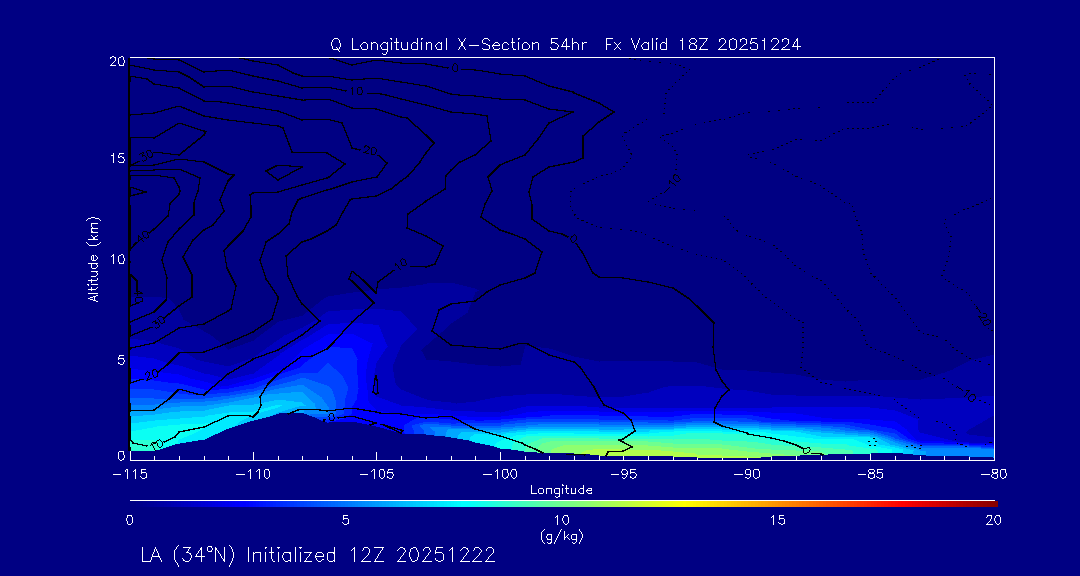Click the -85 longitude tick label
The image size is (1080, 576).
871,475
